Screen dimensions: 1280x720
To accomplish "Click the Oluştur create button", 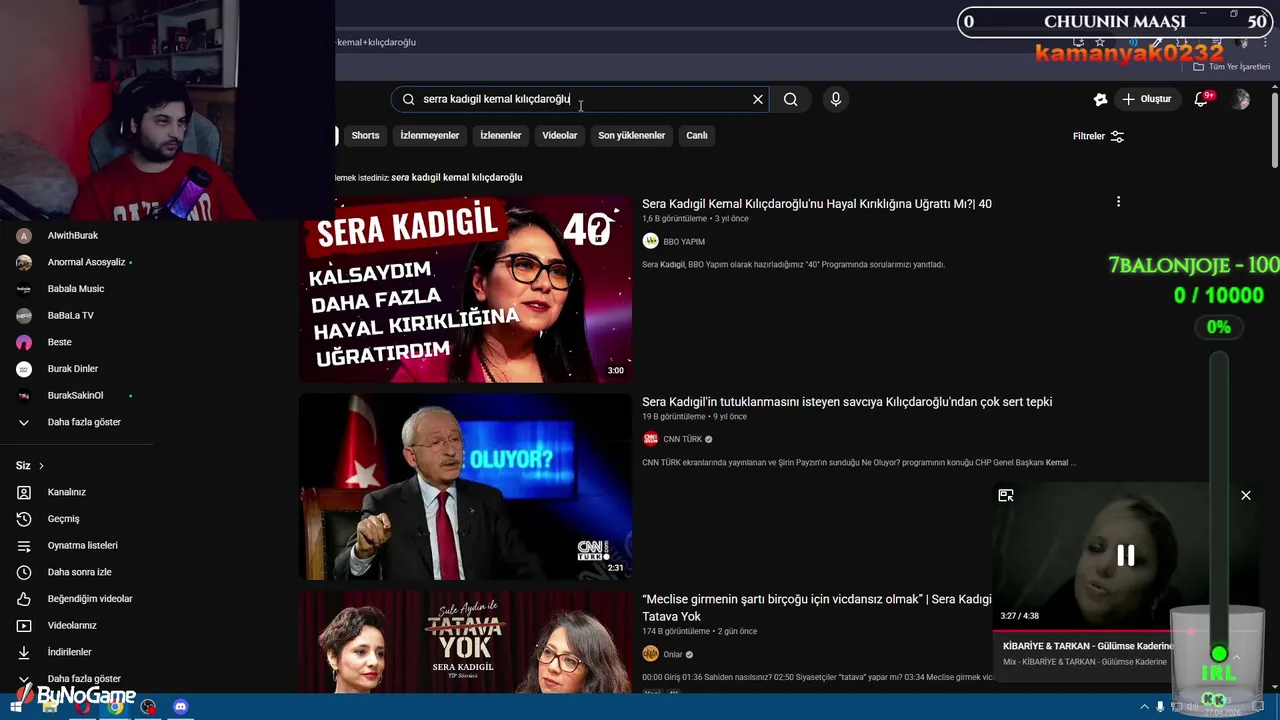I will [x=1146, y=99].
